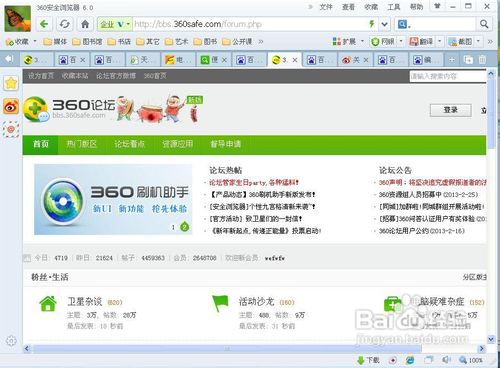Open the 帮助 menu
Viewport: 500px width, 368px height.
416,7
